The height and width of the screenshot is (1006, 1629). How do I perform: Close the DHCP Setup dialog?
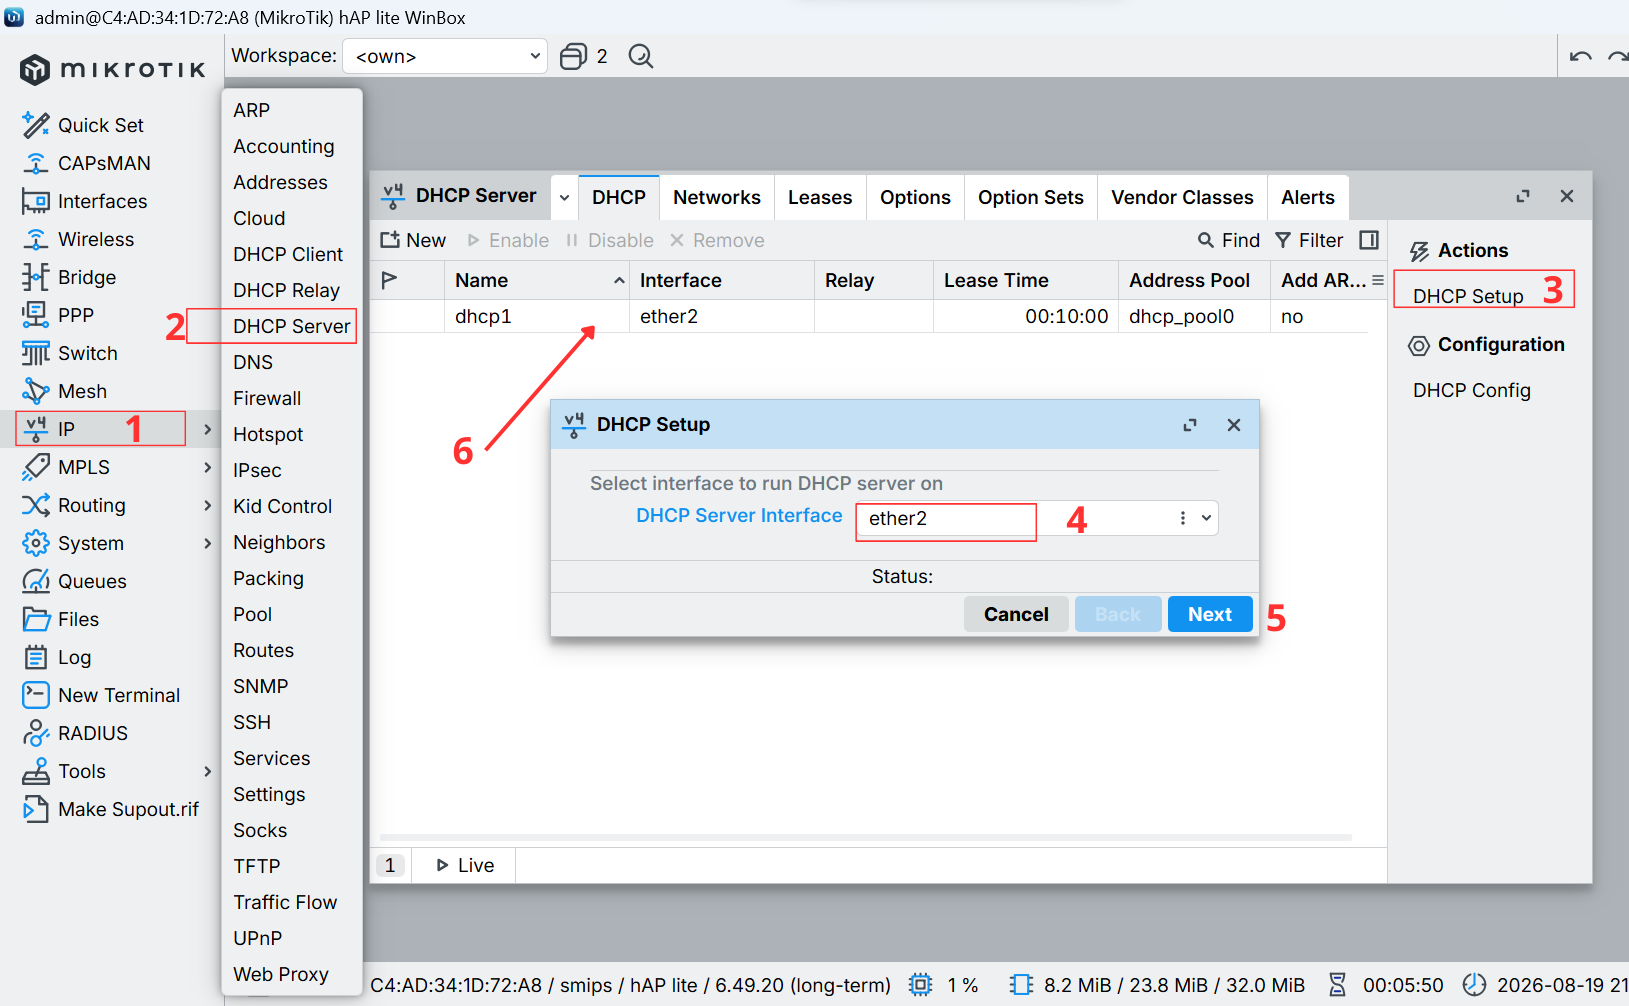pyautogui.click(x=1234, y=425)
